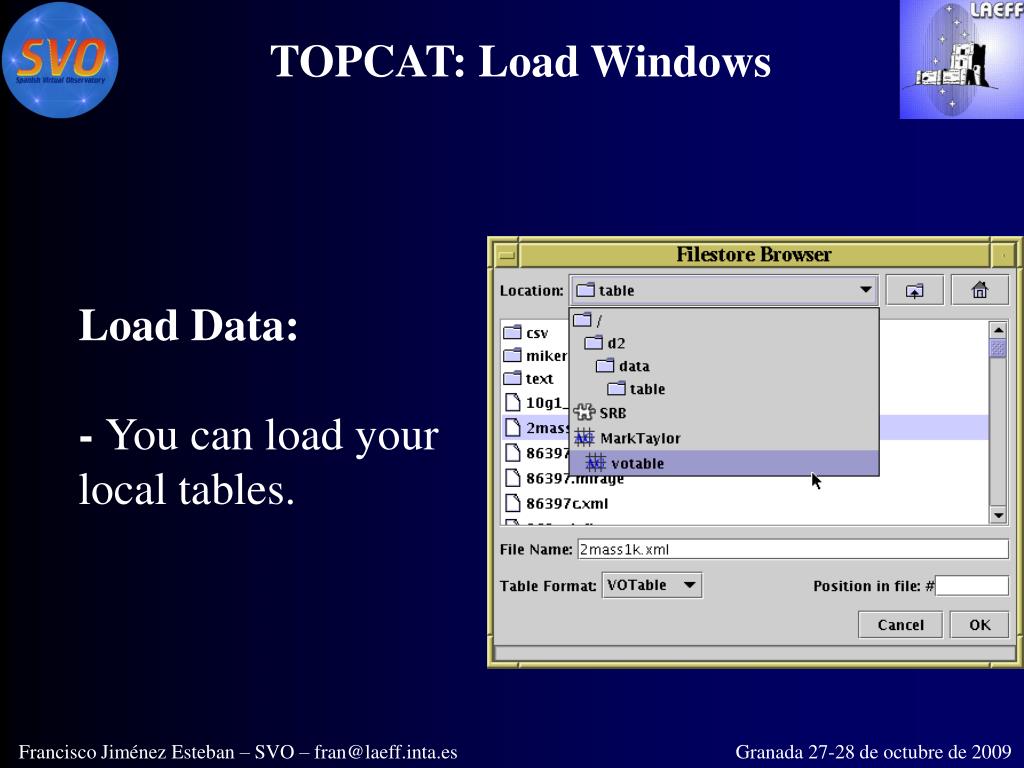The width and height of the screenshot is (1024, 768).
Task: Open the Table Format VOTable dropdown
Action: 651,585
